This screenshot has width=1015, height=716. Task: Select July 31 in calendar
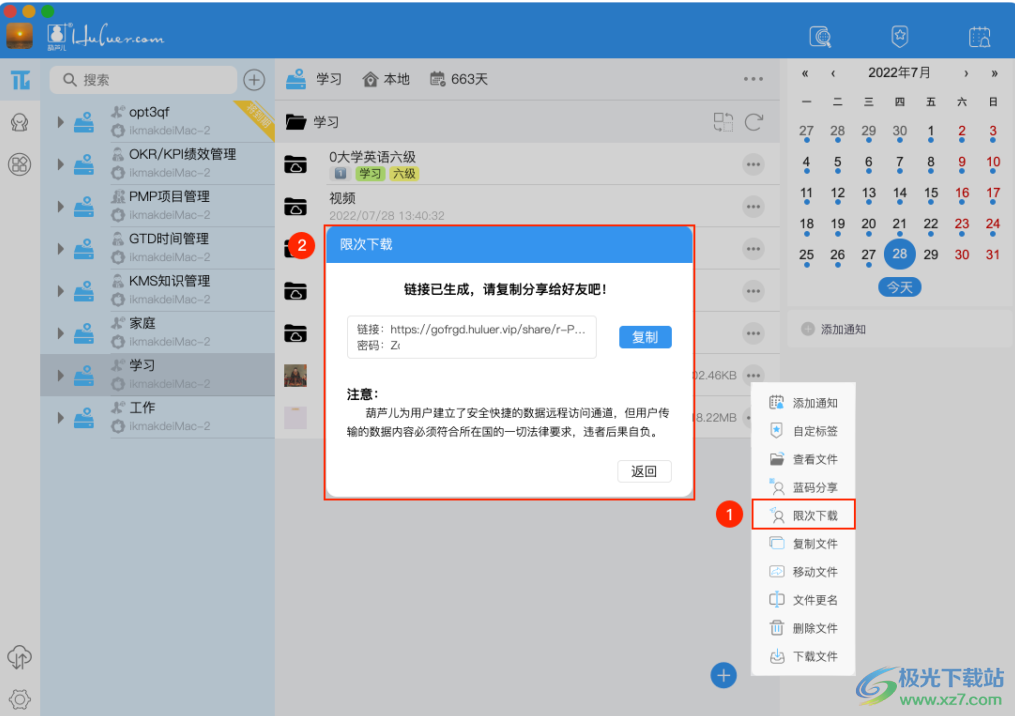point(993,254)
